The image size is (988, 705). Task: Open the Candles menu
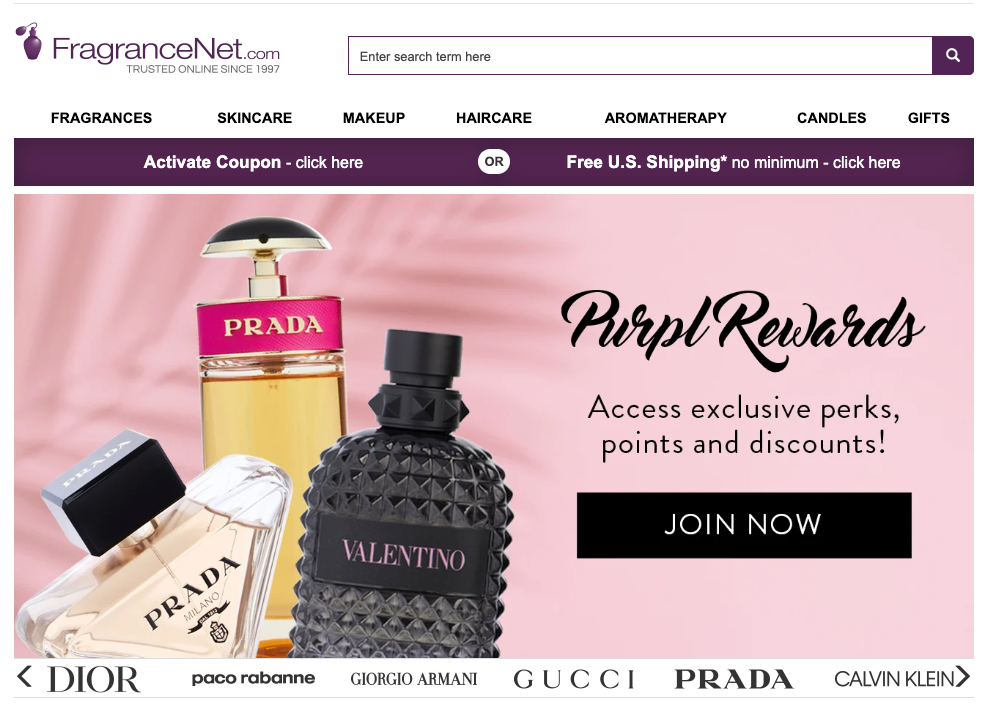tap(831, 118)
